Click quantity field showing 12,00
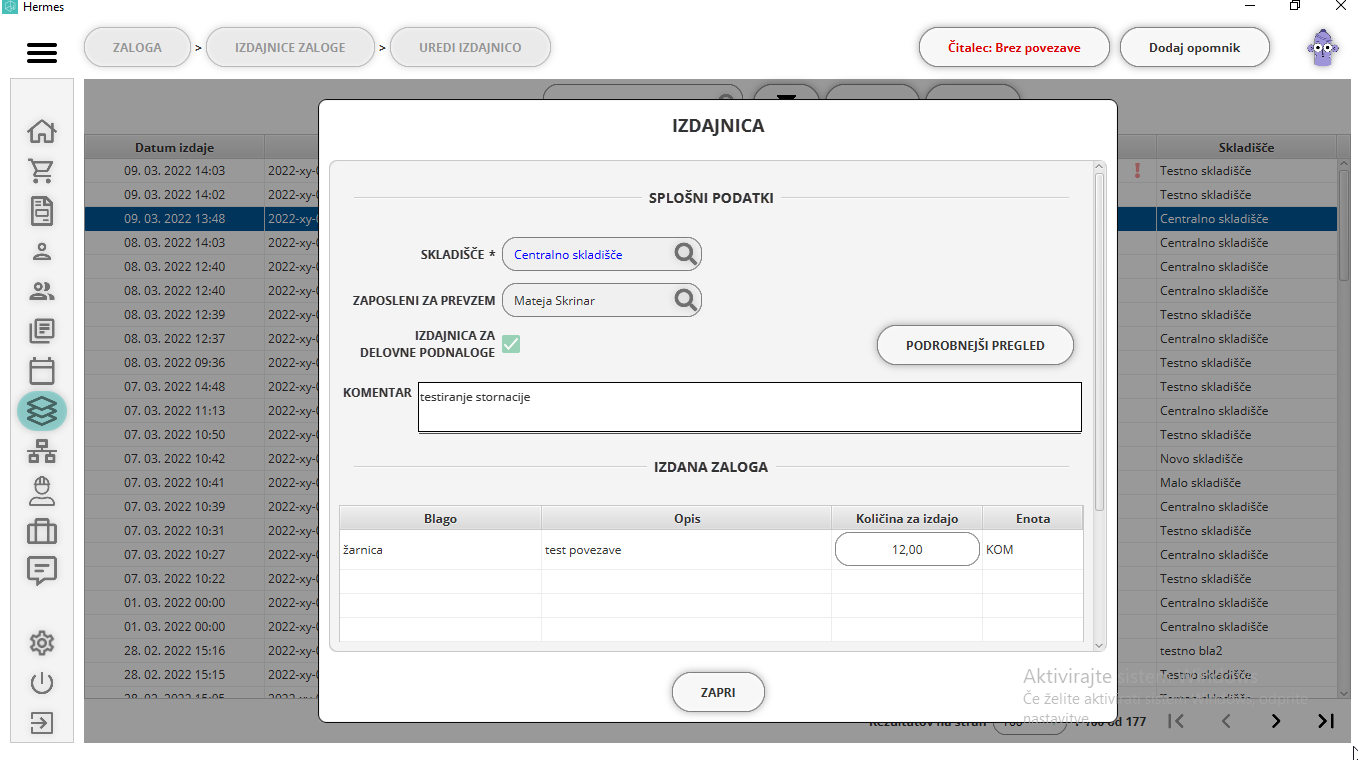The width and height of the screenshot is (1358, 760). point(907,549)
